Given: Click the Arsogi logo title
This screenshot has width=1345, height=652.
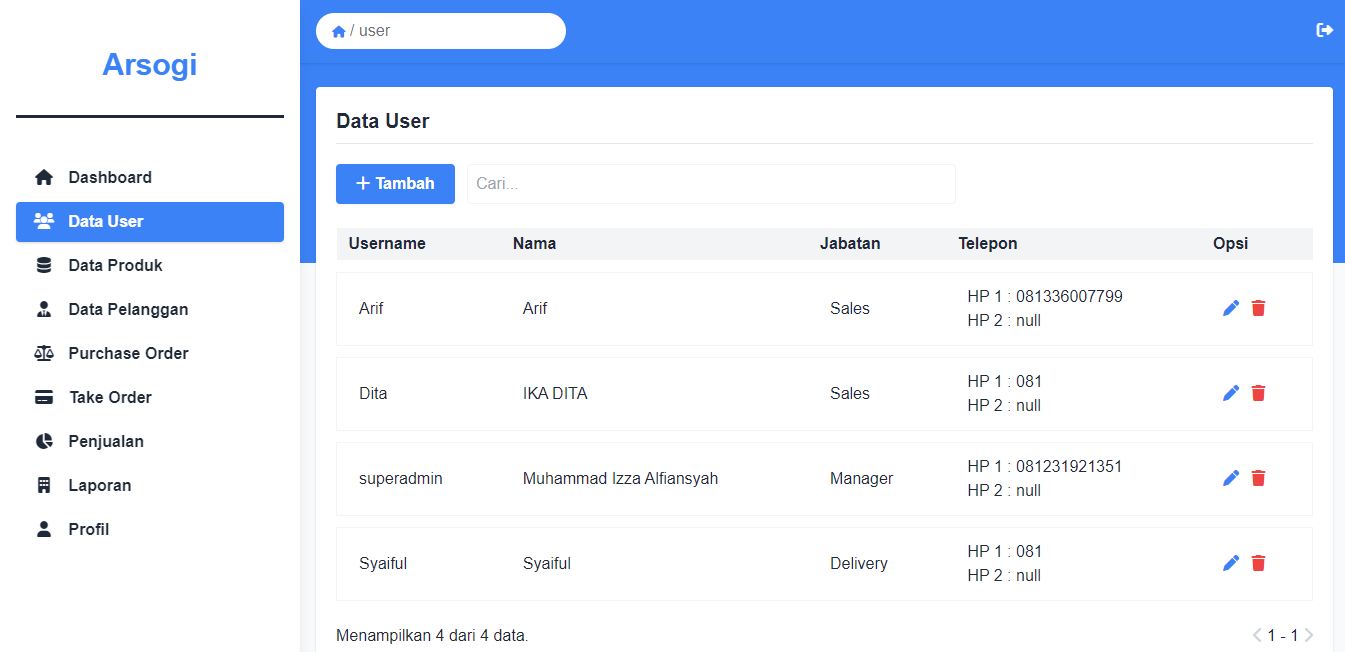Looking at the screenshot, I should pos(150,65).
